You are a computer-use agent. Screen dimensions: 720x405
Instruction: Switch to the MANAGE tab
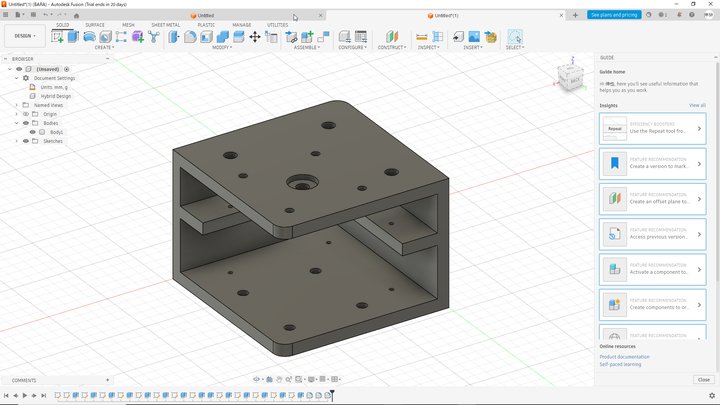point(242,25)
